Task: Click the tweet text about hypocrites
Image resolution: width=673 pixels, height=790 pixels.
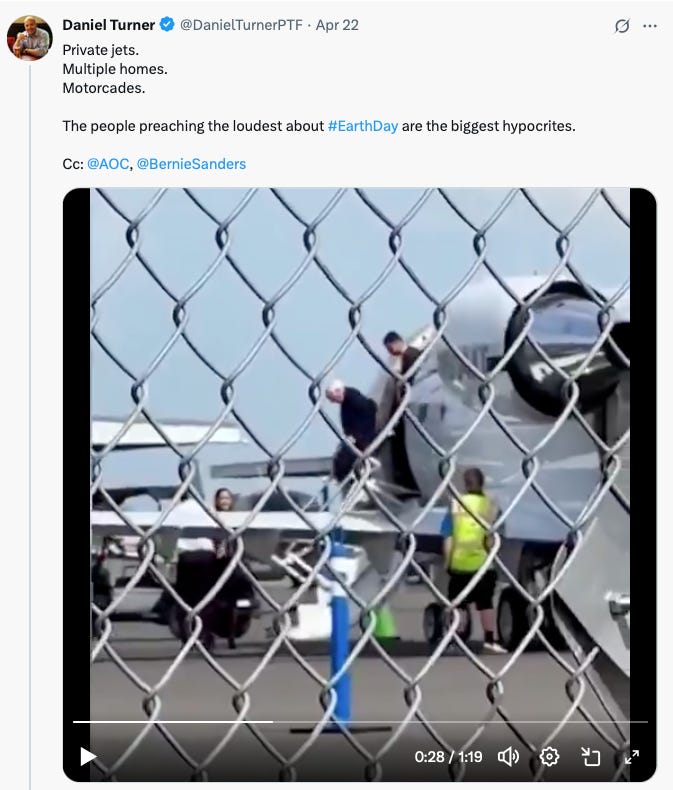Action: point(319,126)
